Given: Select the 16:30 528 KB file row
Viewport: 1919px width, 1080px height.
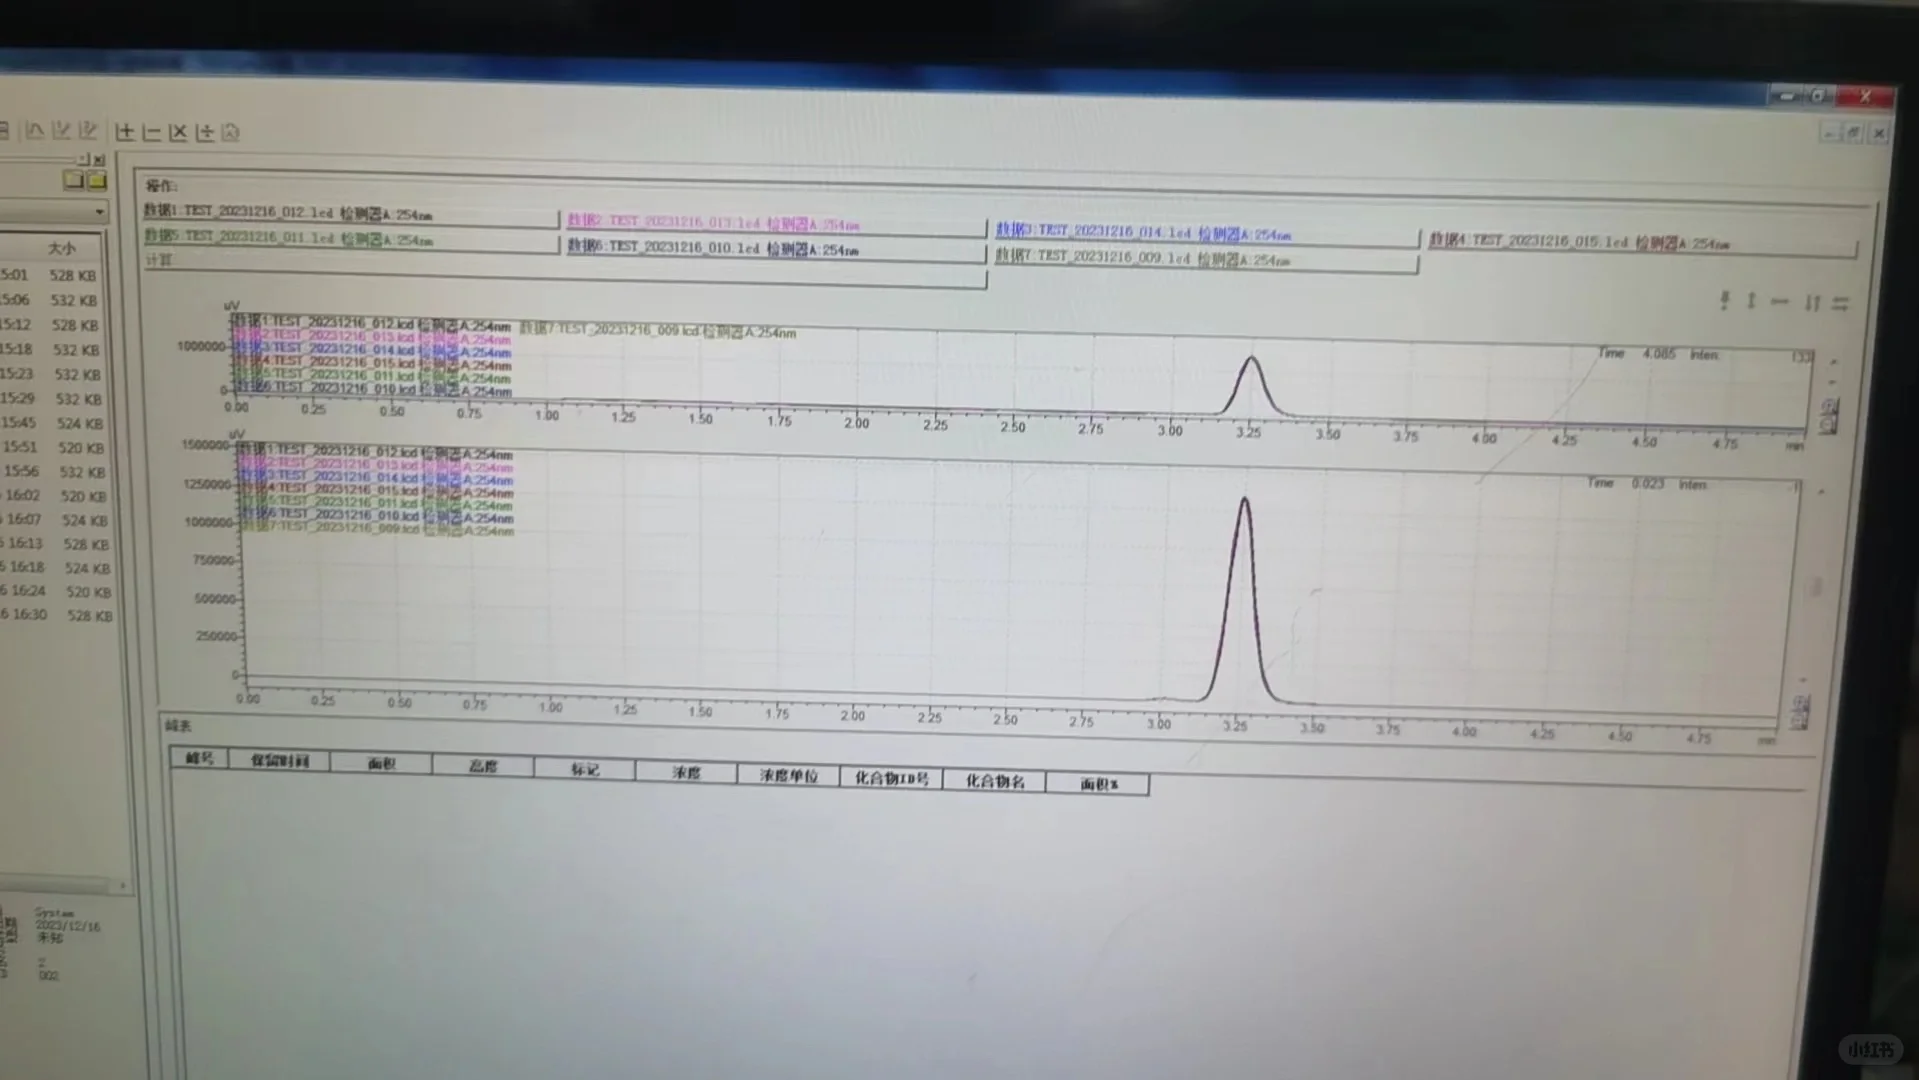Looking at the screenshot, I should [x=56, y=615].
